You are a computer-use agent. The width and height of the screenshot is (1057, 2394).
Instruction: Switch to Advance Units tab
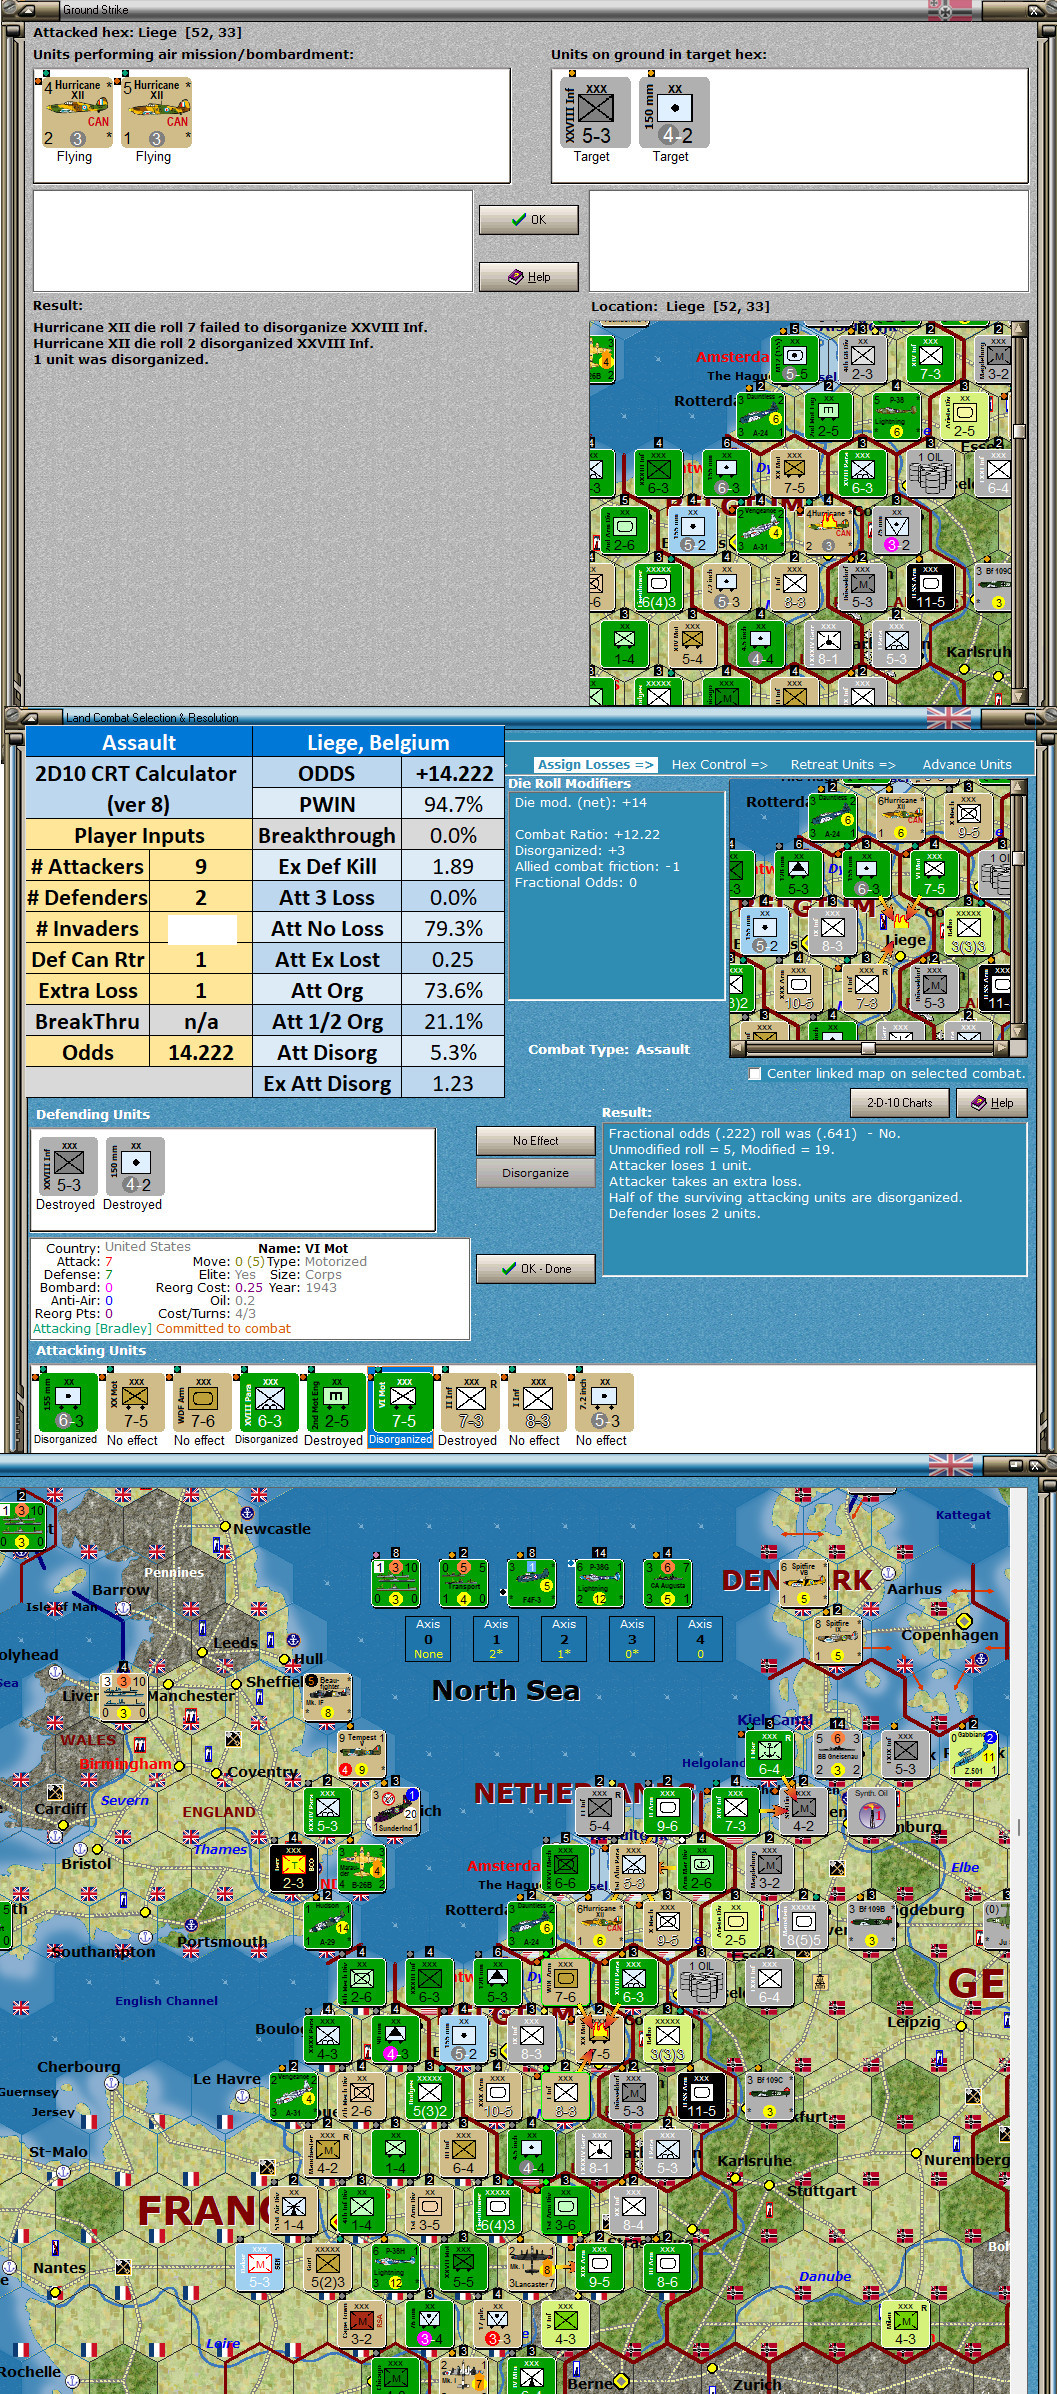click(967, 764)
